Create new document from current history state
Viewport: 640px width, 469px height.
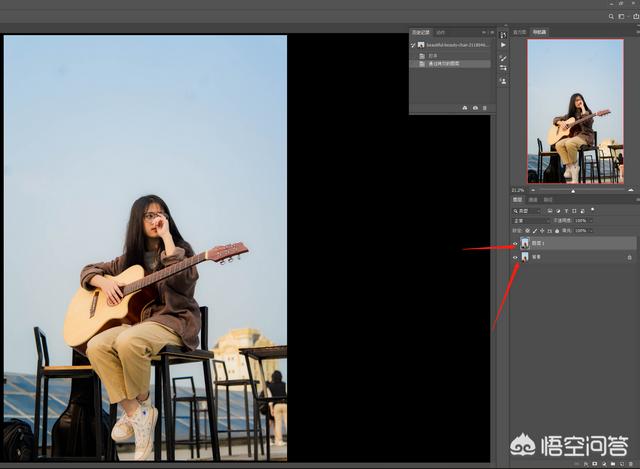coord(465,108)
